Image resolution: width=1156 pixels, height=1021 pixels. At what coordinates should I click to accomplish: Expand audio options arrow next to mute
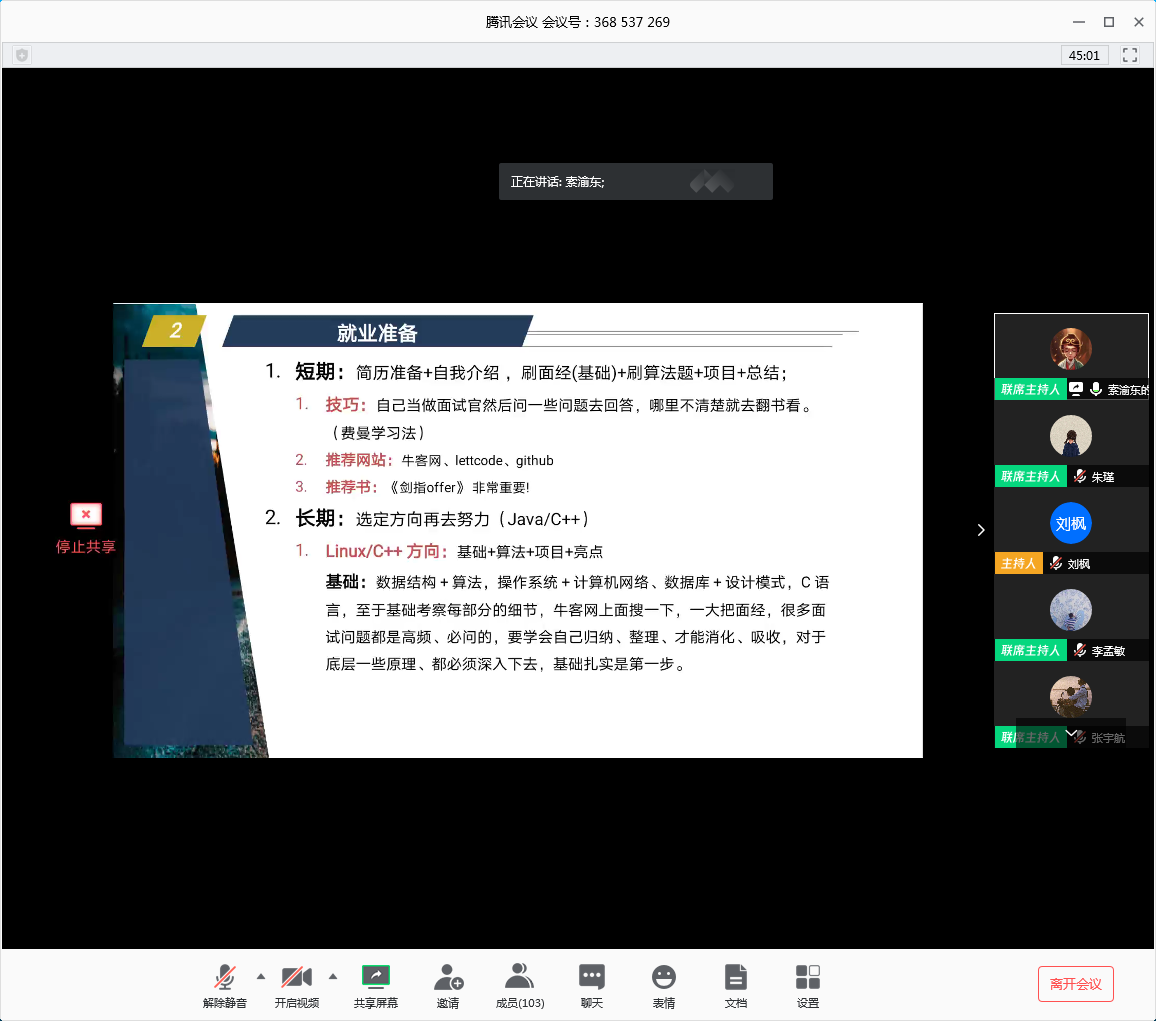261,976
